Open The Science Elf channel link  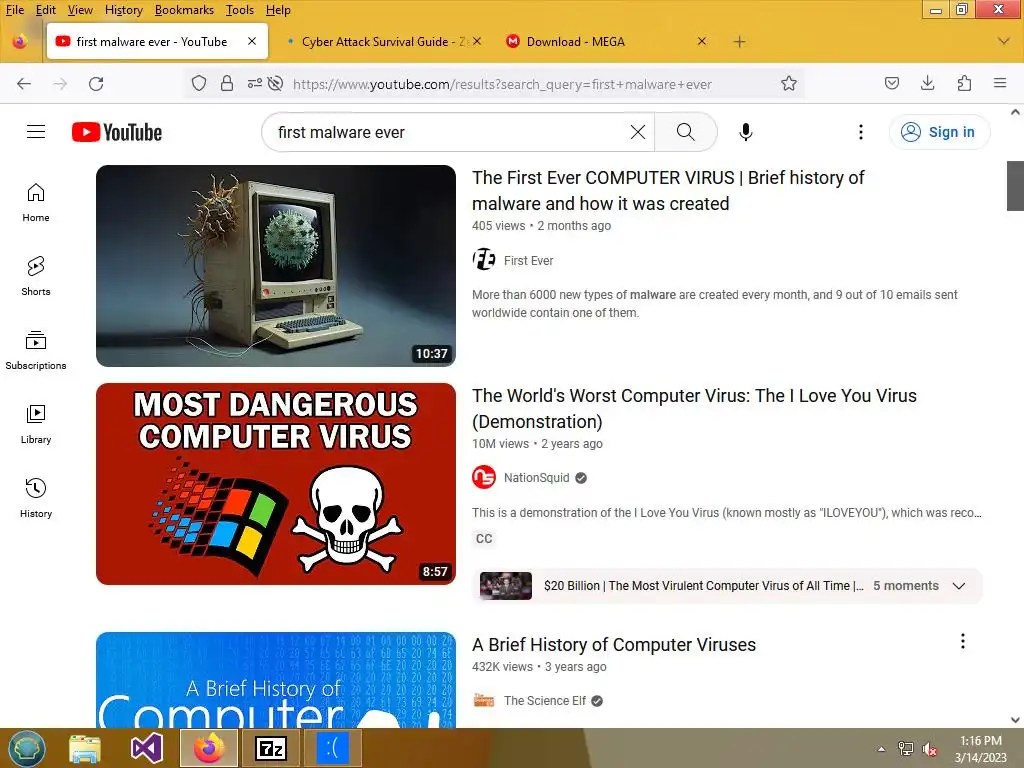545,701
